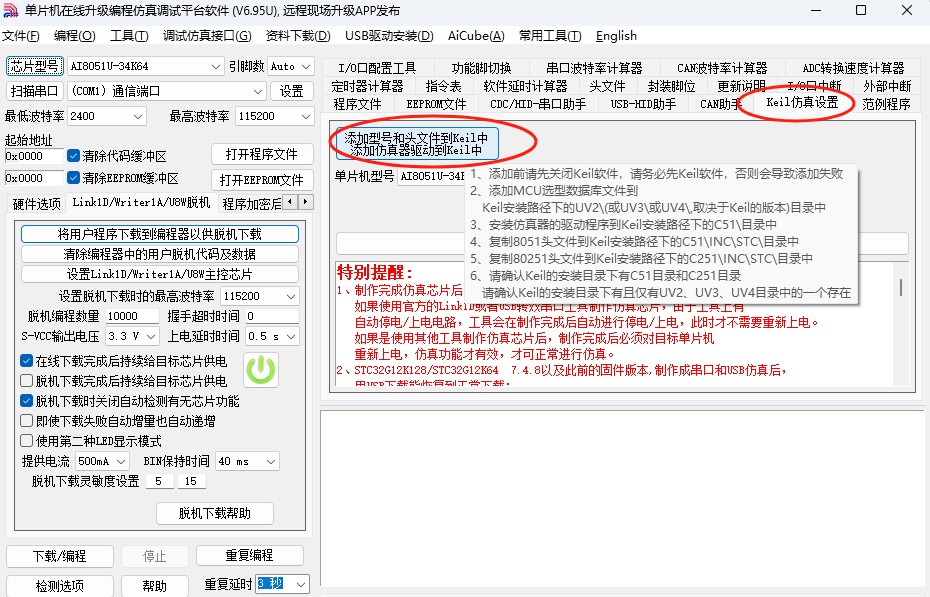
Task: Open the 文件(F) menu
Action: 21,36
